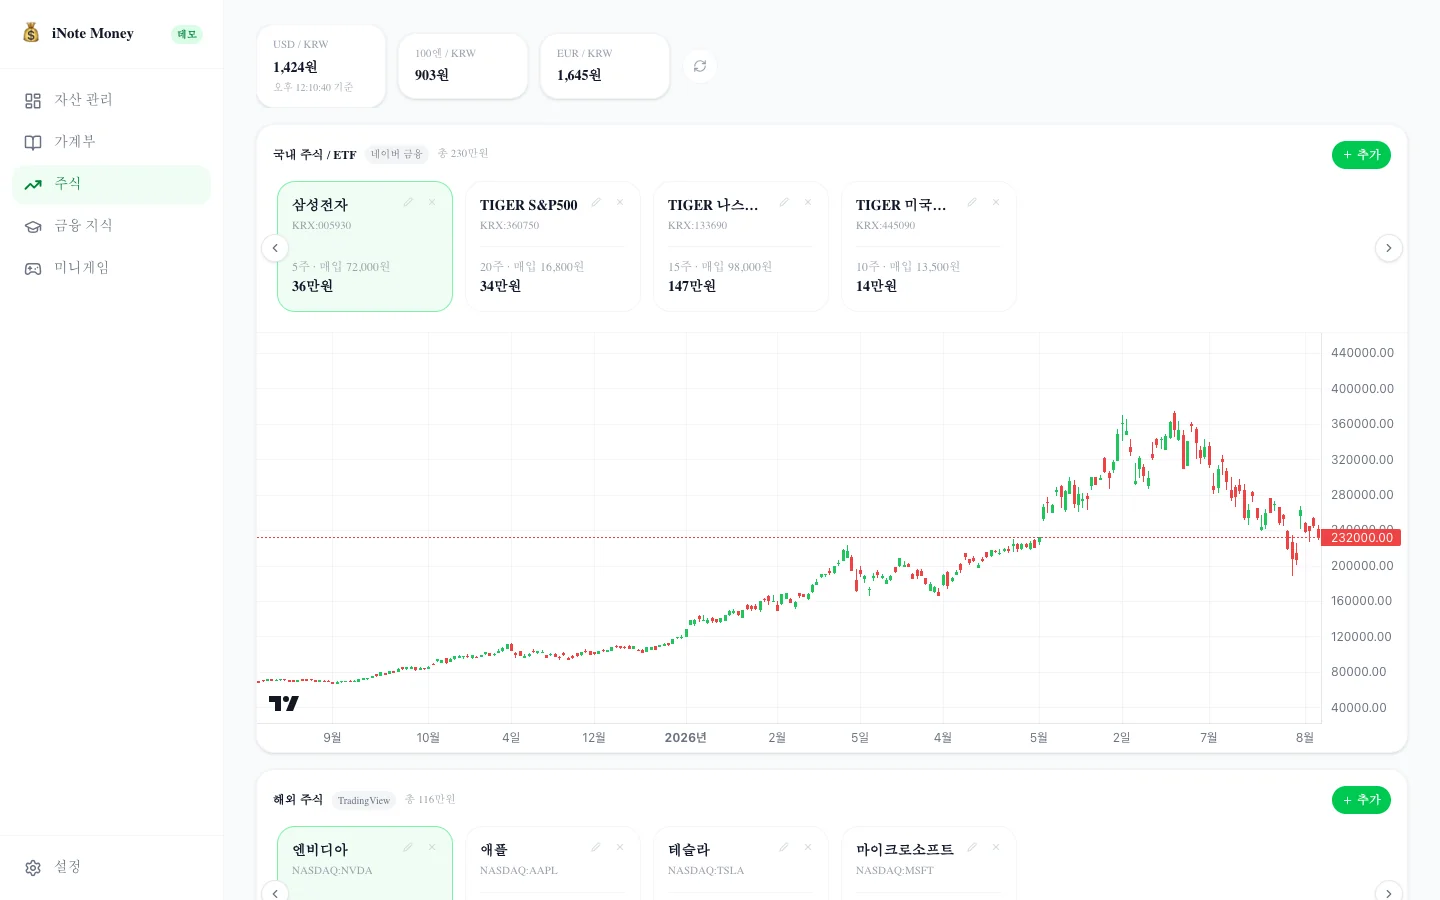The width and height of the screenshot is (1440, 900).
Task: Delete the TIGER S&P500 card
Action: (x=620, y=202)
